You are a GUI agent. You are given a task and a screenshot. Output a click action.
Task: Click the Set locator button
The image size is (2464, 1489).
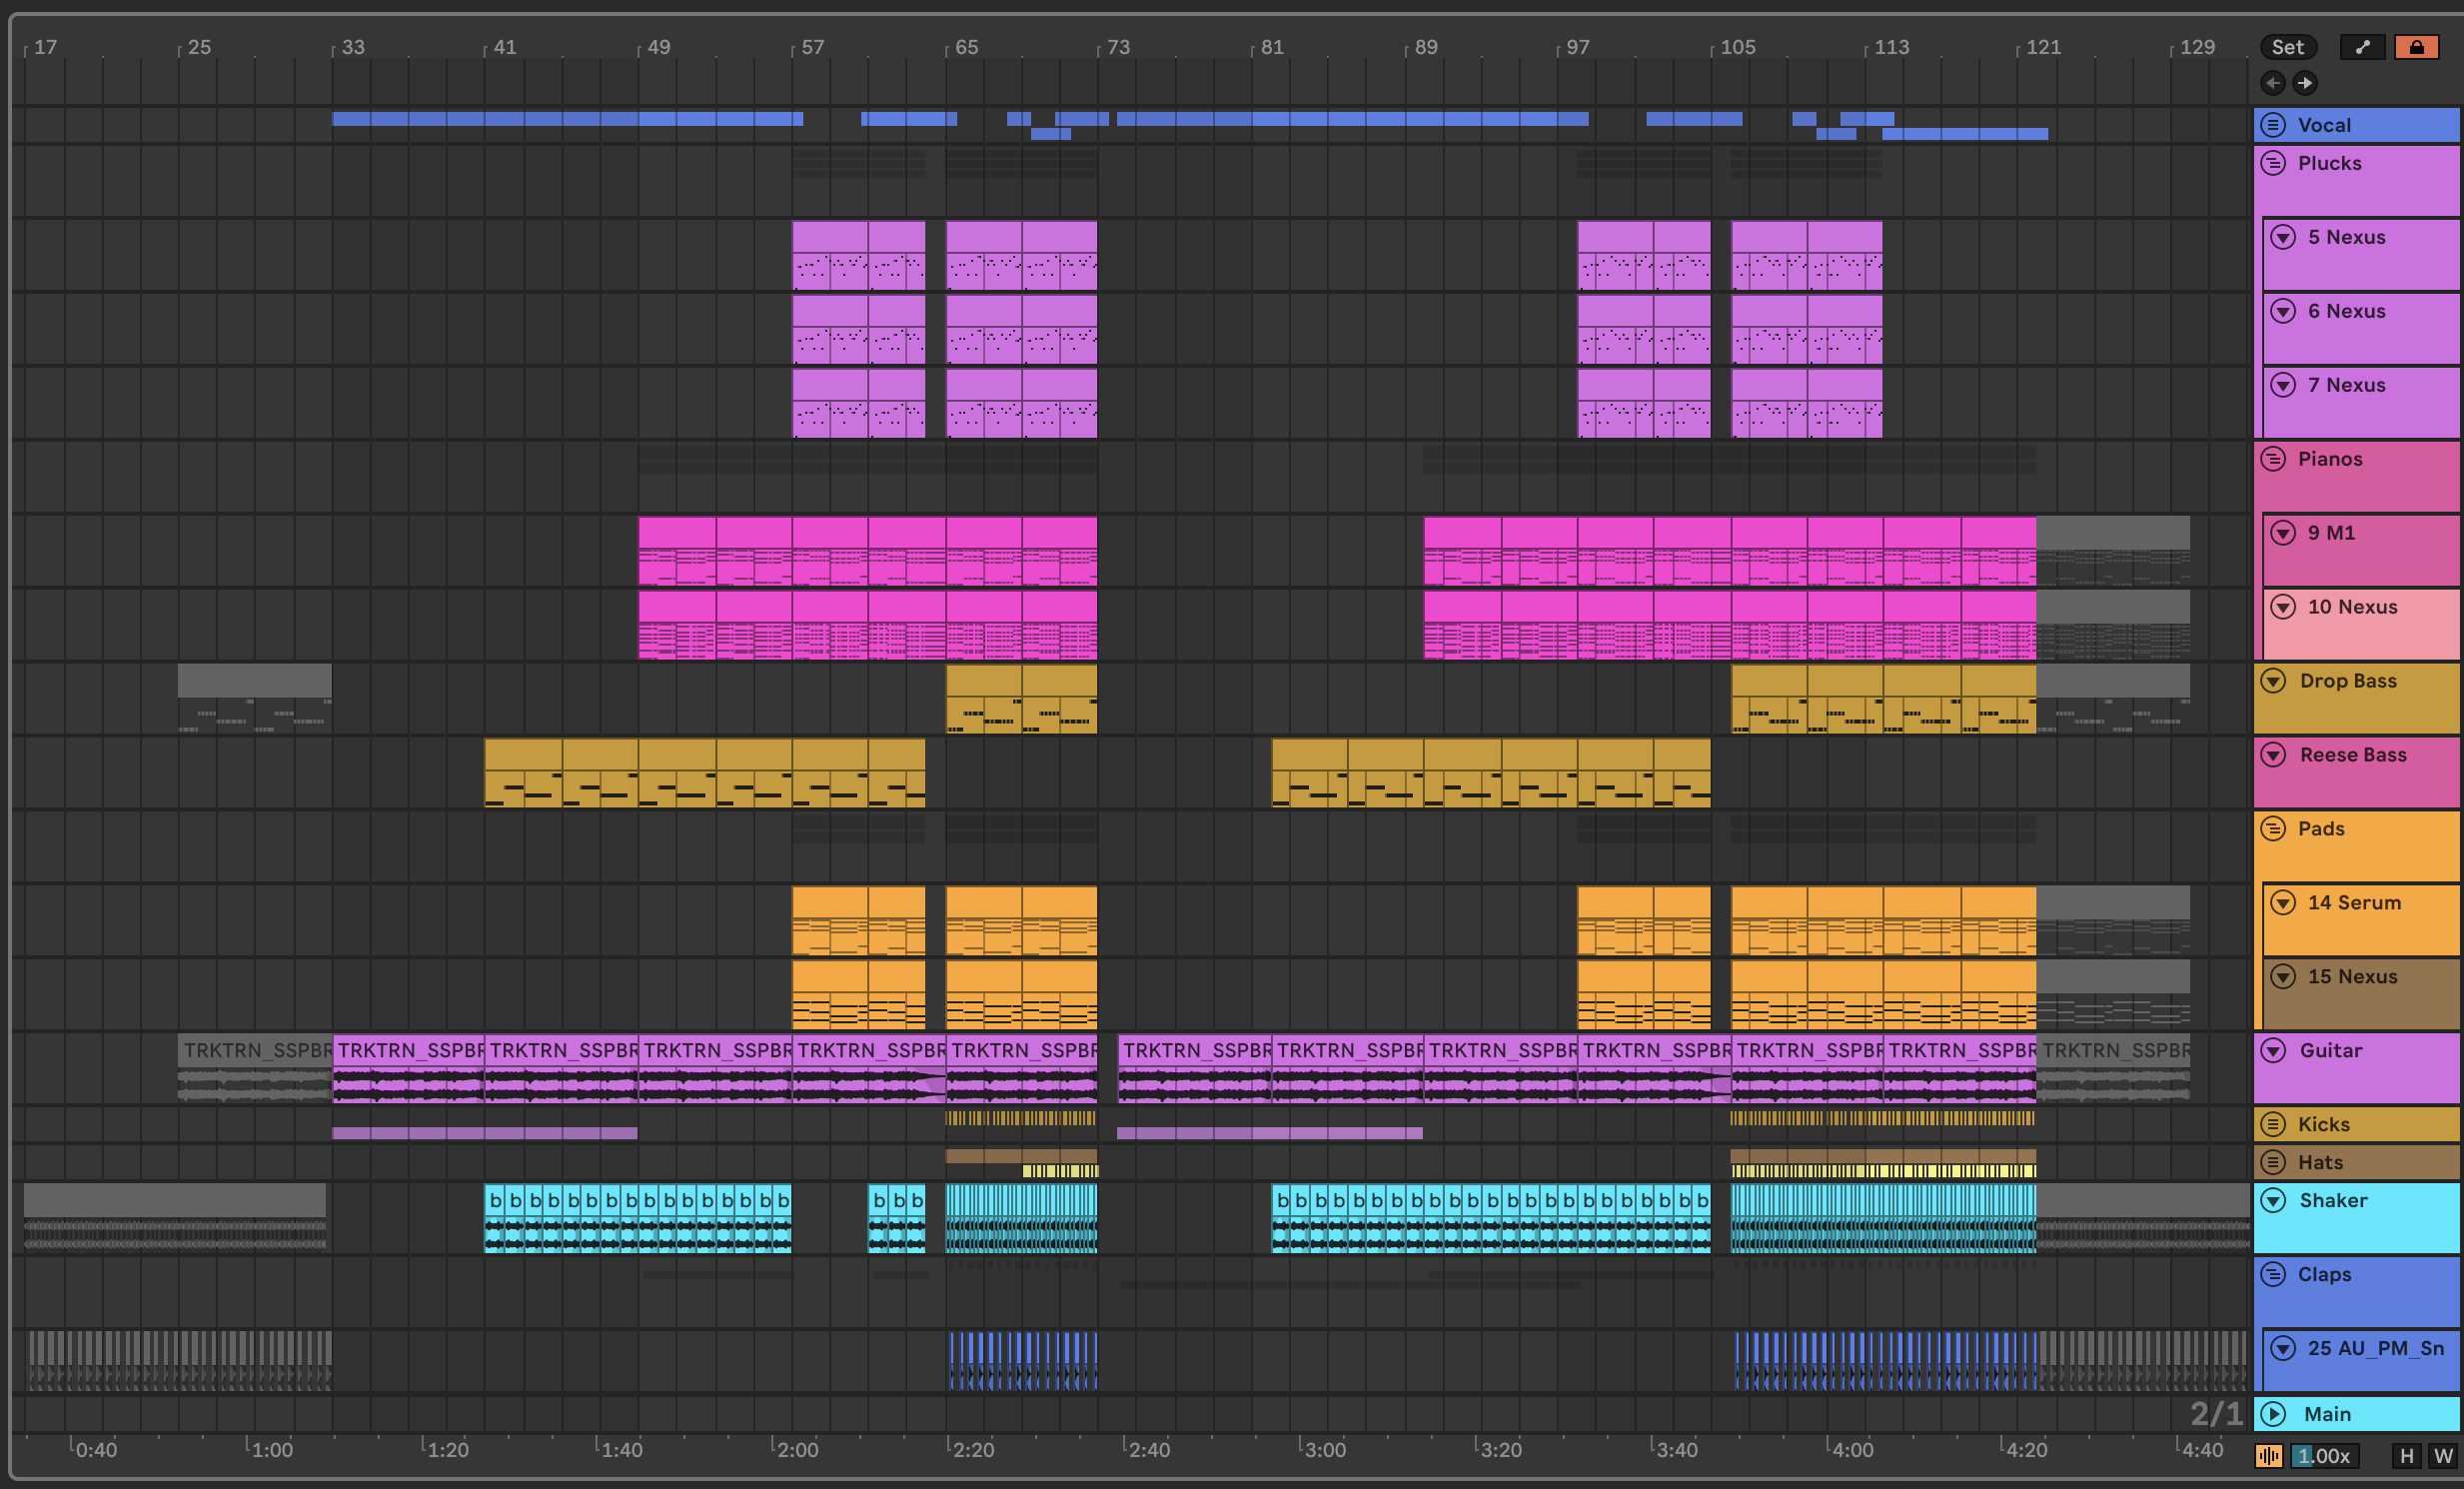2287,47
